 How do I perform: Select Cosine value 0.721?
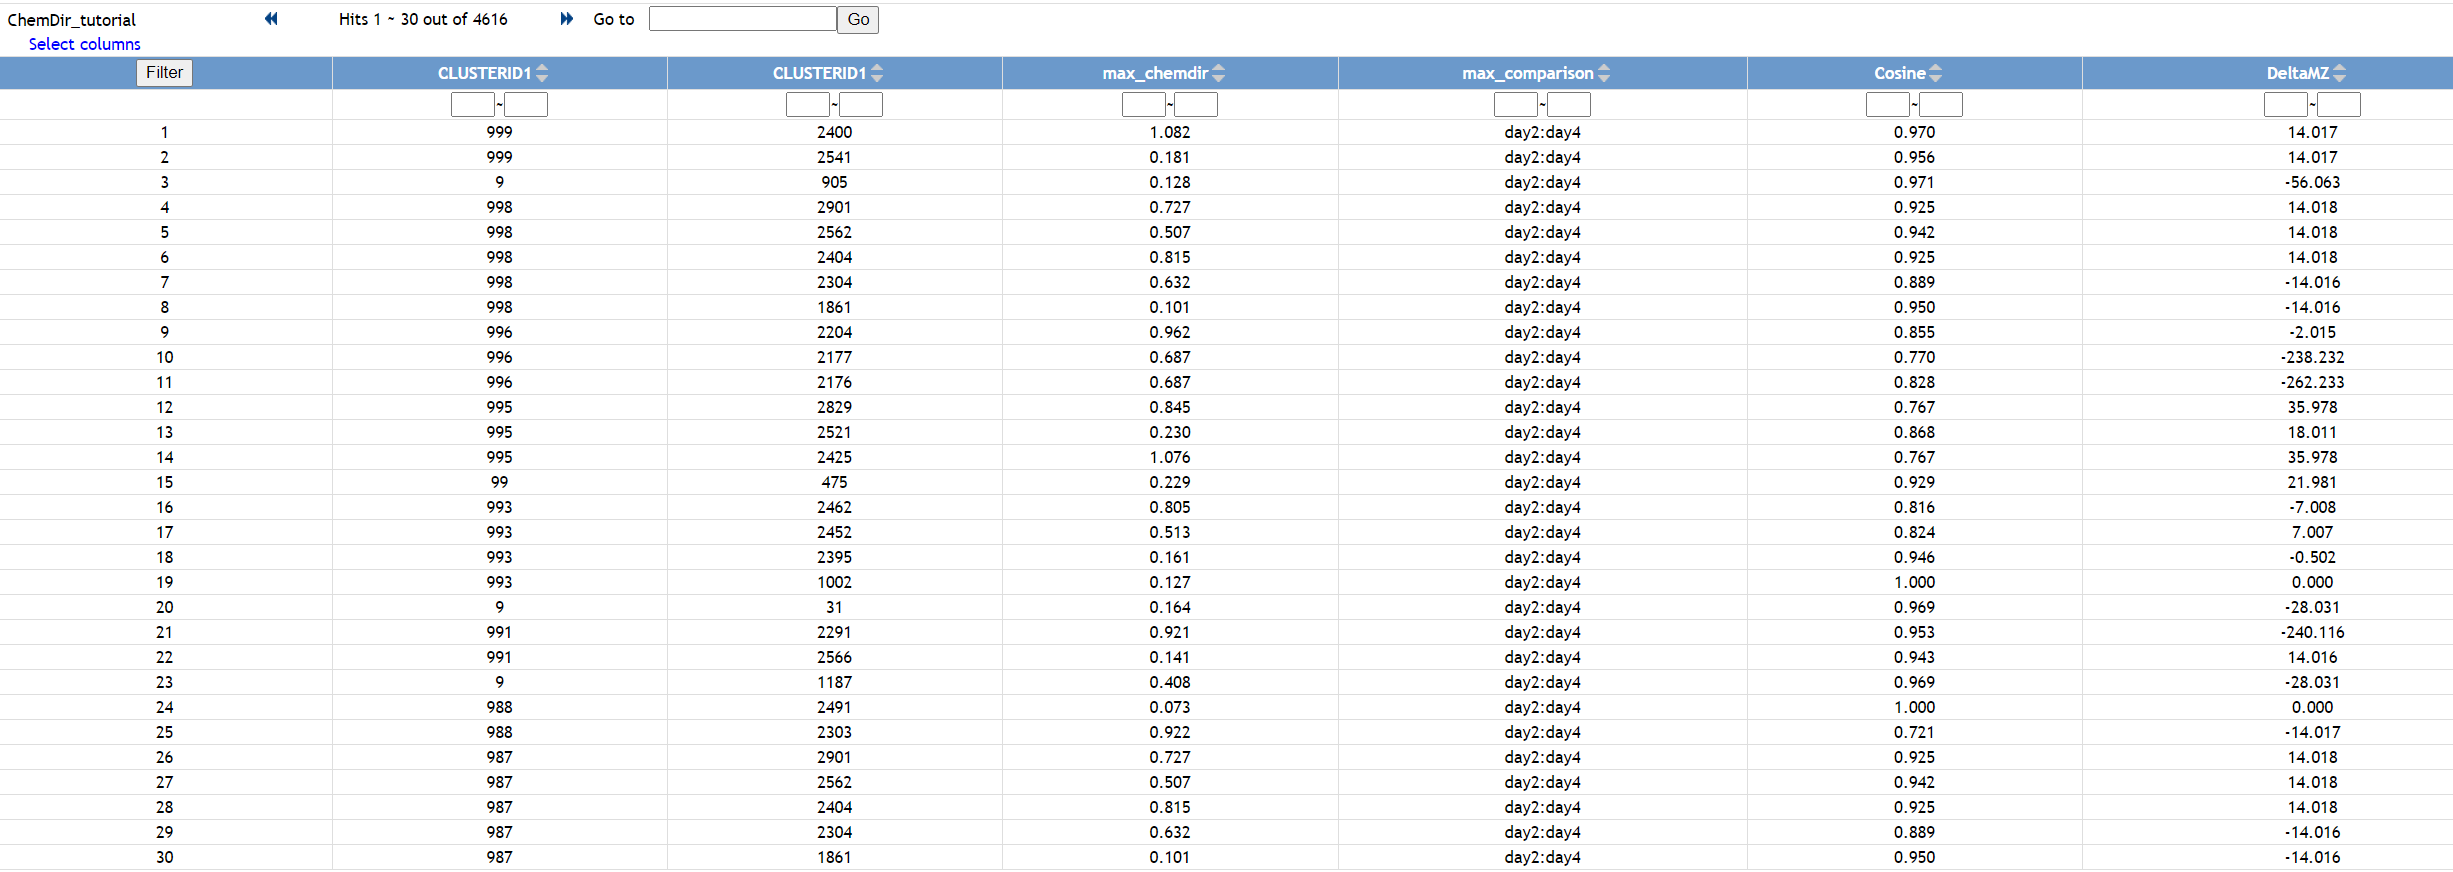[1914, 732]
